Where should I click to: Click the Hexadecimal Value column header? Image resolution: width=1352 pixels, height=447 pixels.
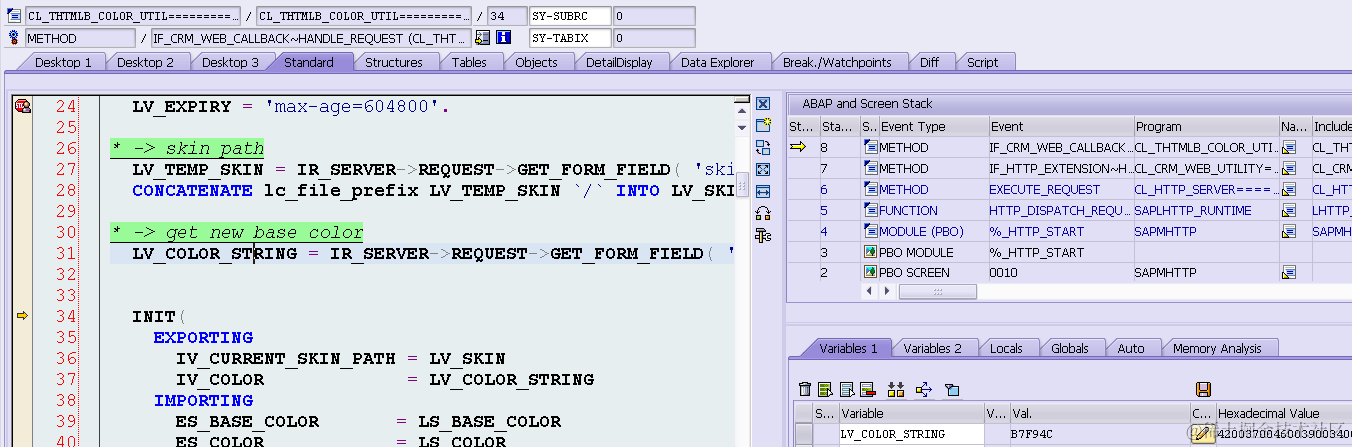pyautogui.click(x=1282, y=413)
